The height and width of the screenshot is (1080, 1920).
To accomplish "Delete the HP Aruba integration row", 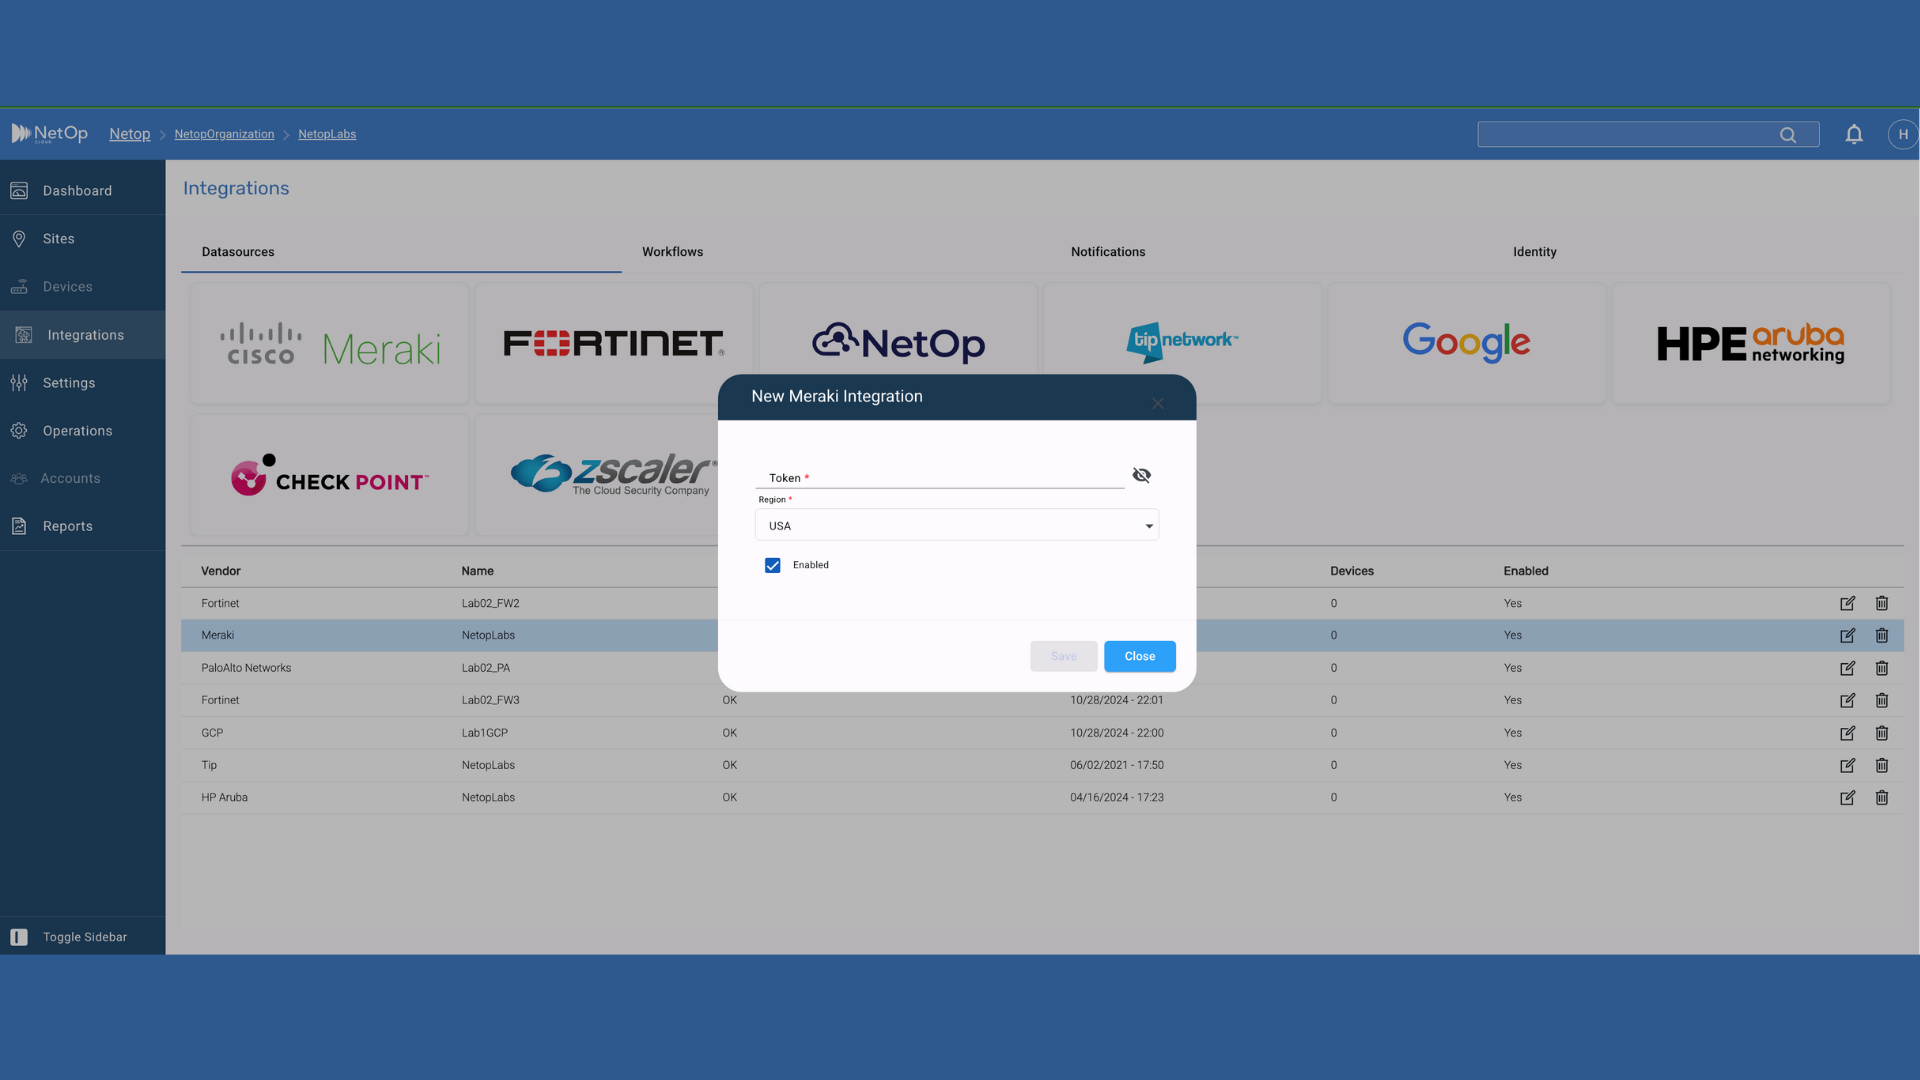I will click(1881, 797).
